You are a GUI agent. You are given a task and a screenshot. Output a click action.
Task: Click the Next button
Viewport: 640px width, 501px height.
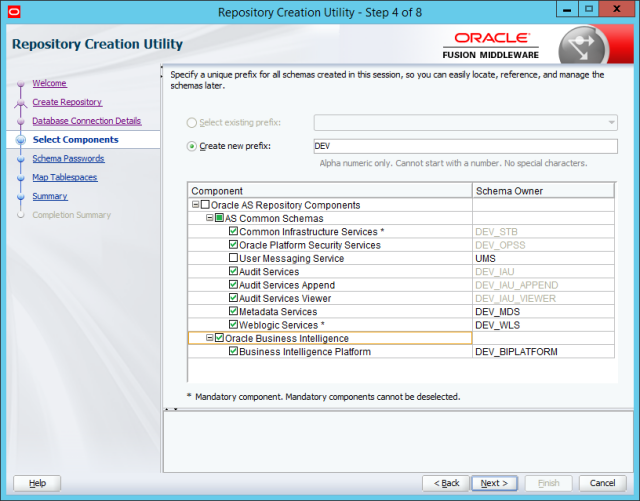(494, 483)
